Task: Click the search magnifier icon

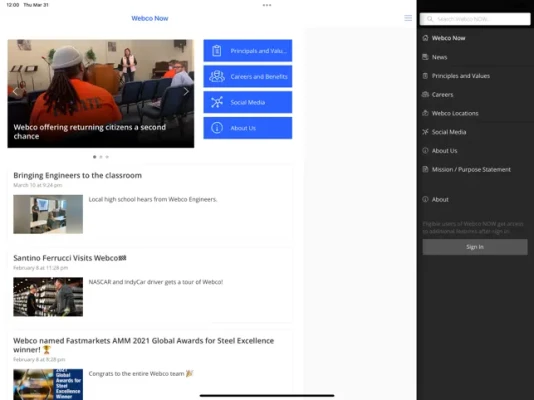Action: [x=430, y=19]
